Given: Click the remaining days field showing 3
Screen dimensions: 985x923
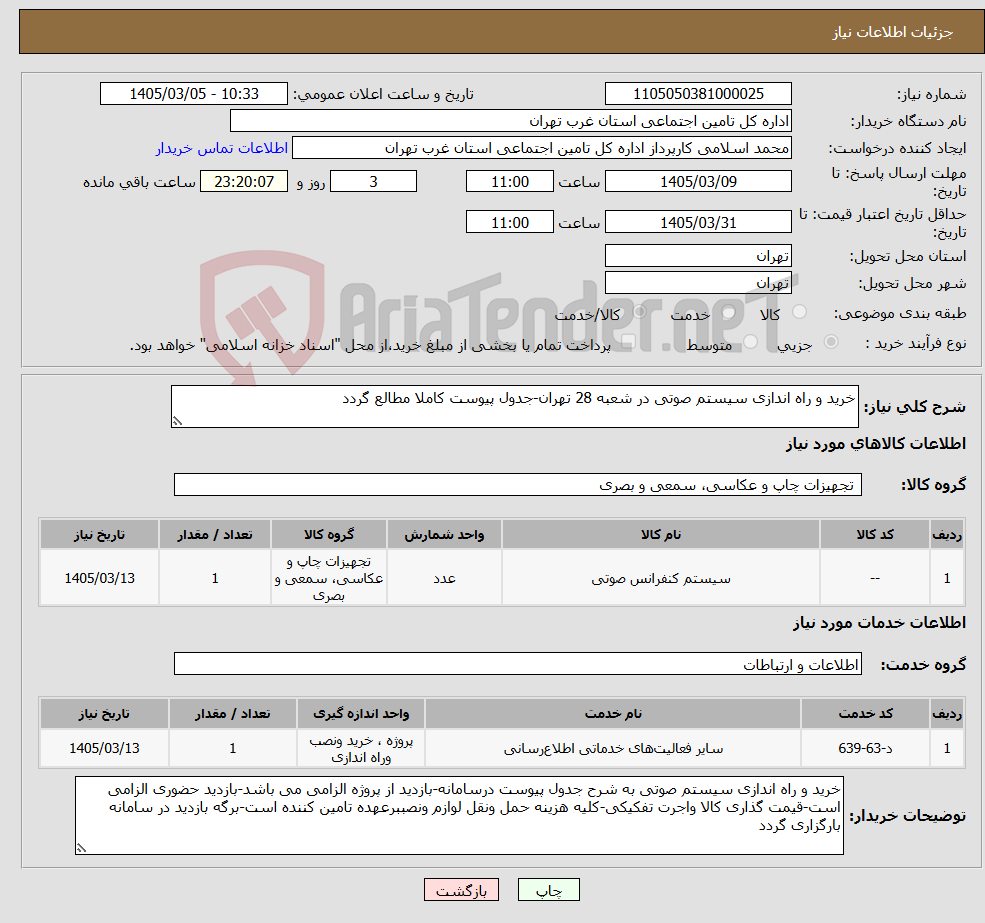Looking at the screenshot, I should (373, 182).
